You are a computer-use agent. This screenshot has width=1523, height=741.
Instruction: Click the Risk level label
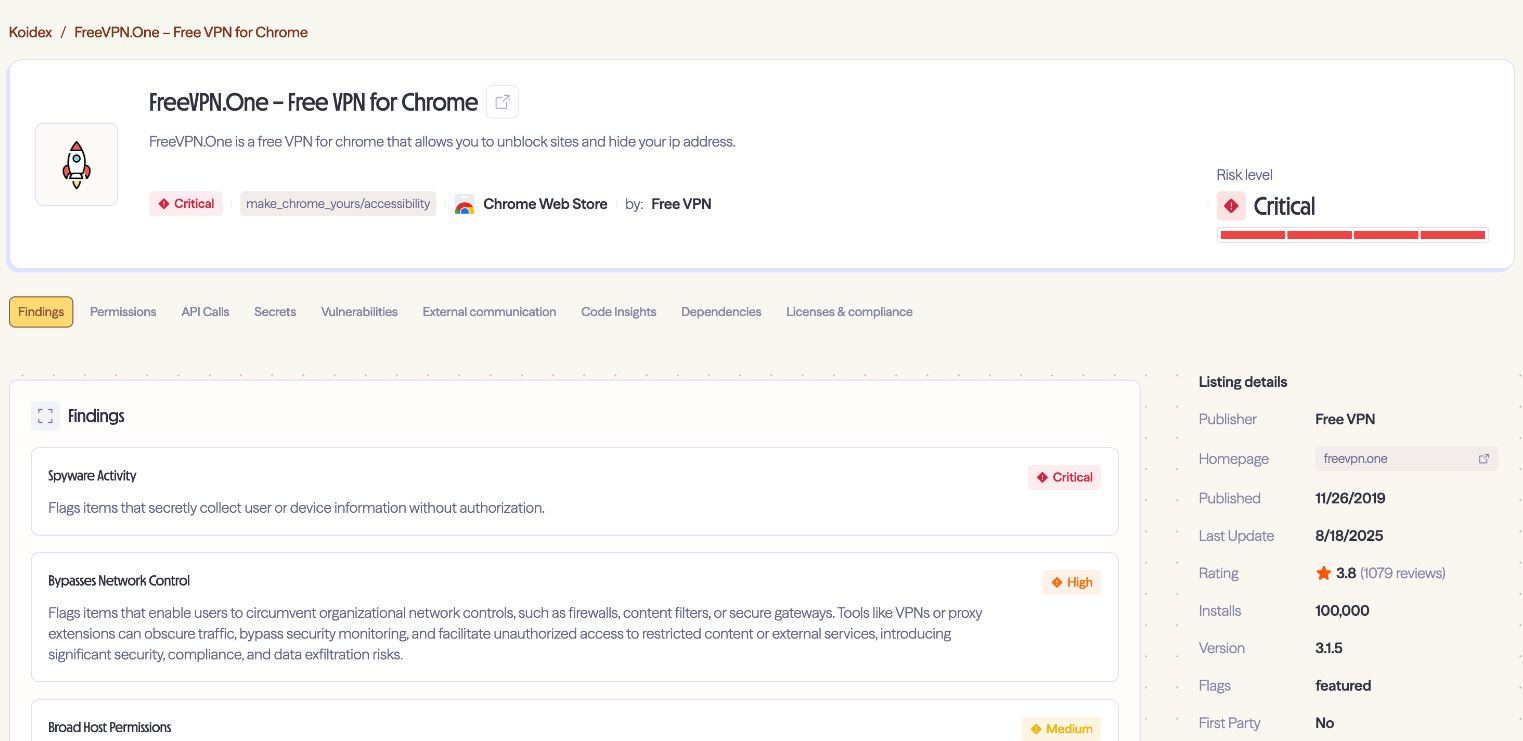pos(1244,175)
